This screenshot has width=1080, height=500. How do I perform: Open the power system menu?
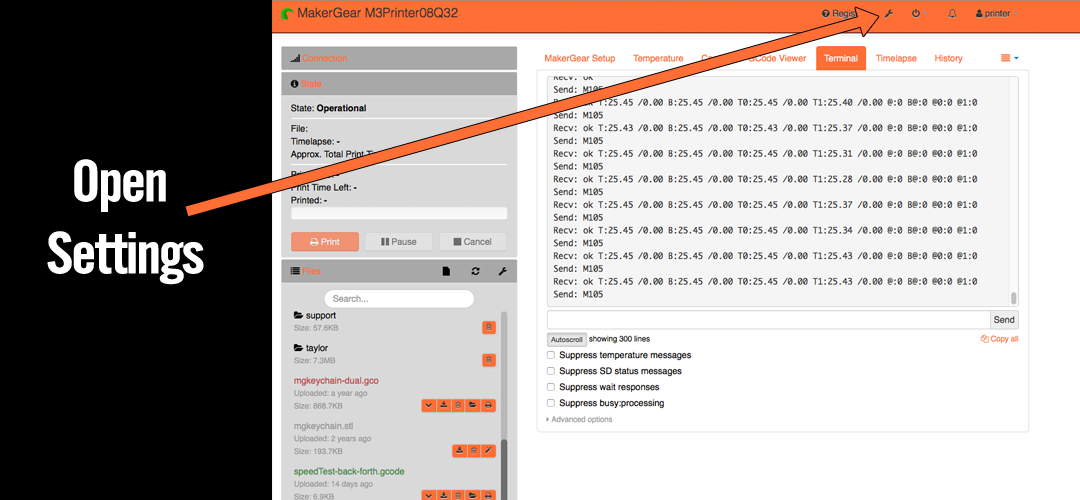(x=916, y=14)
